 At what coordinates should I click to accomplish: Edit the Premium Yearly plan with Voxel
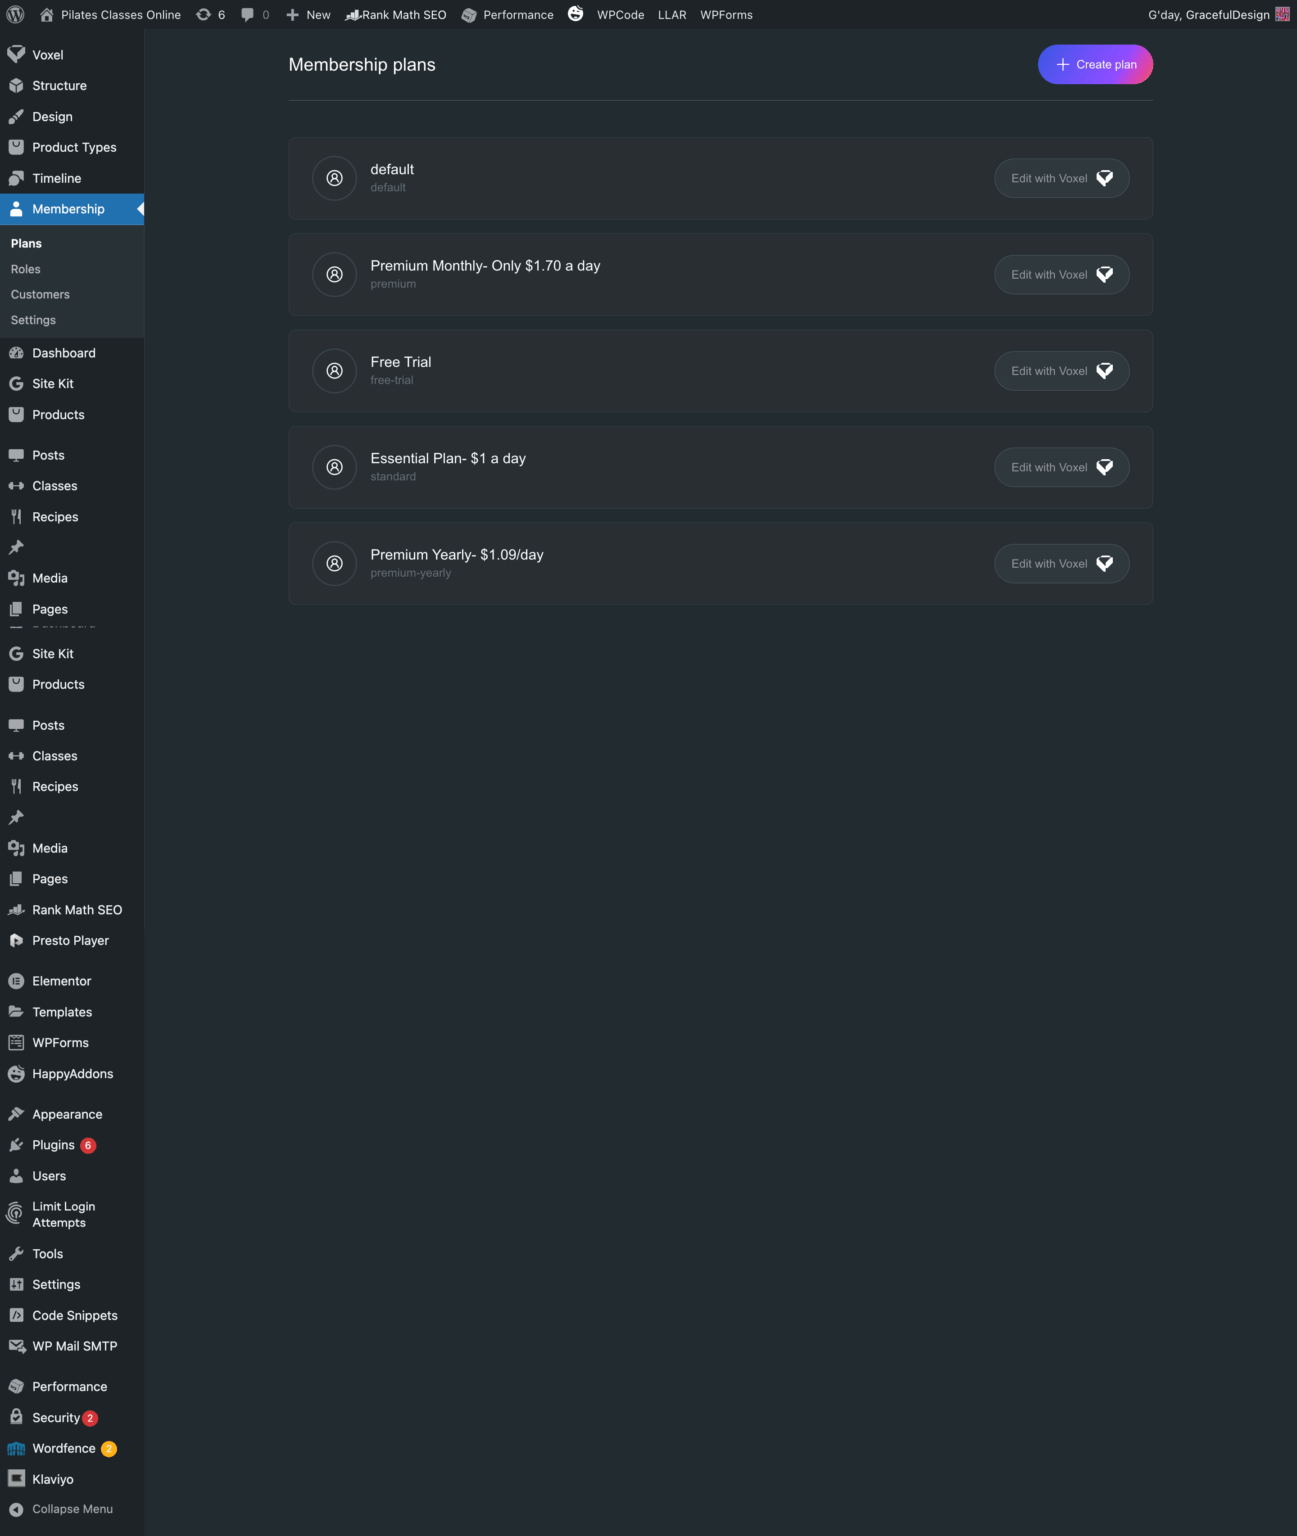1061,564
